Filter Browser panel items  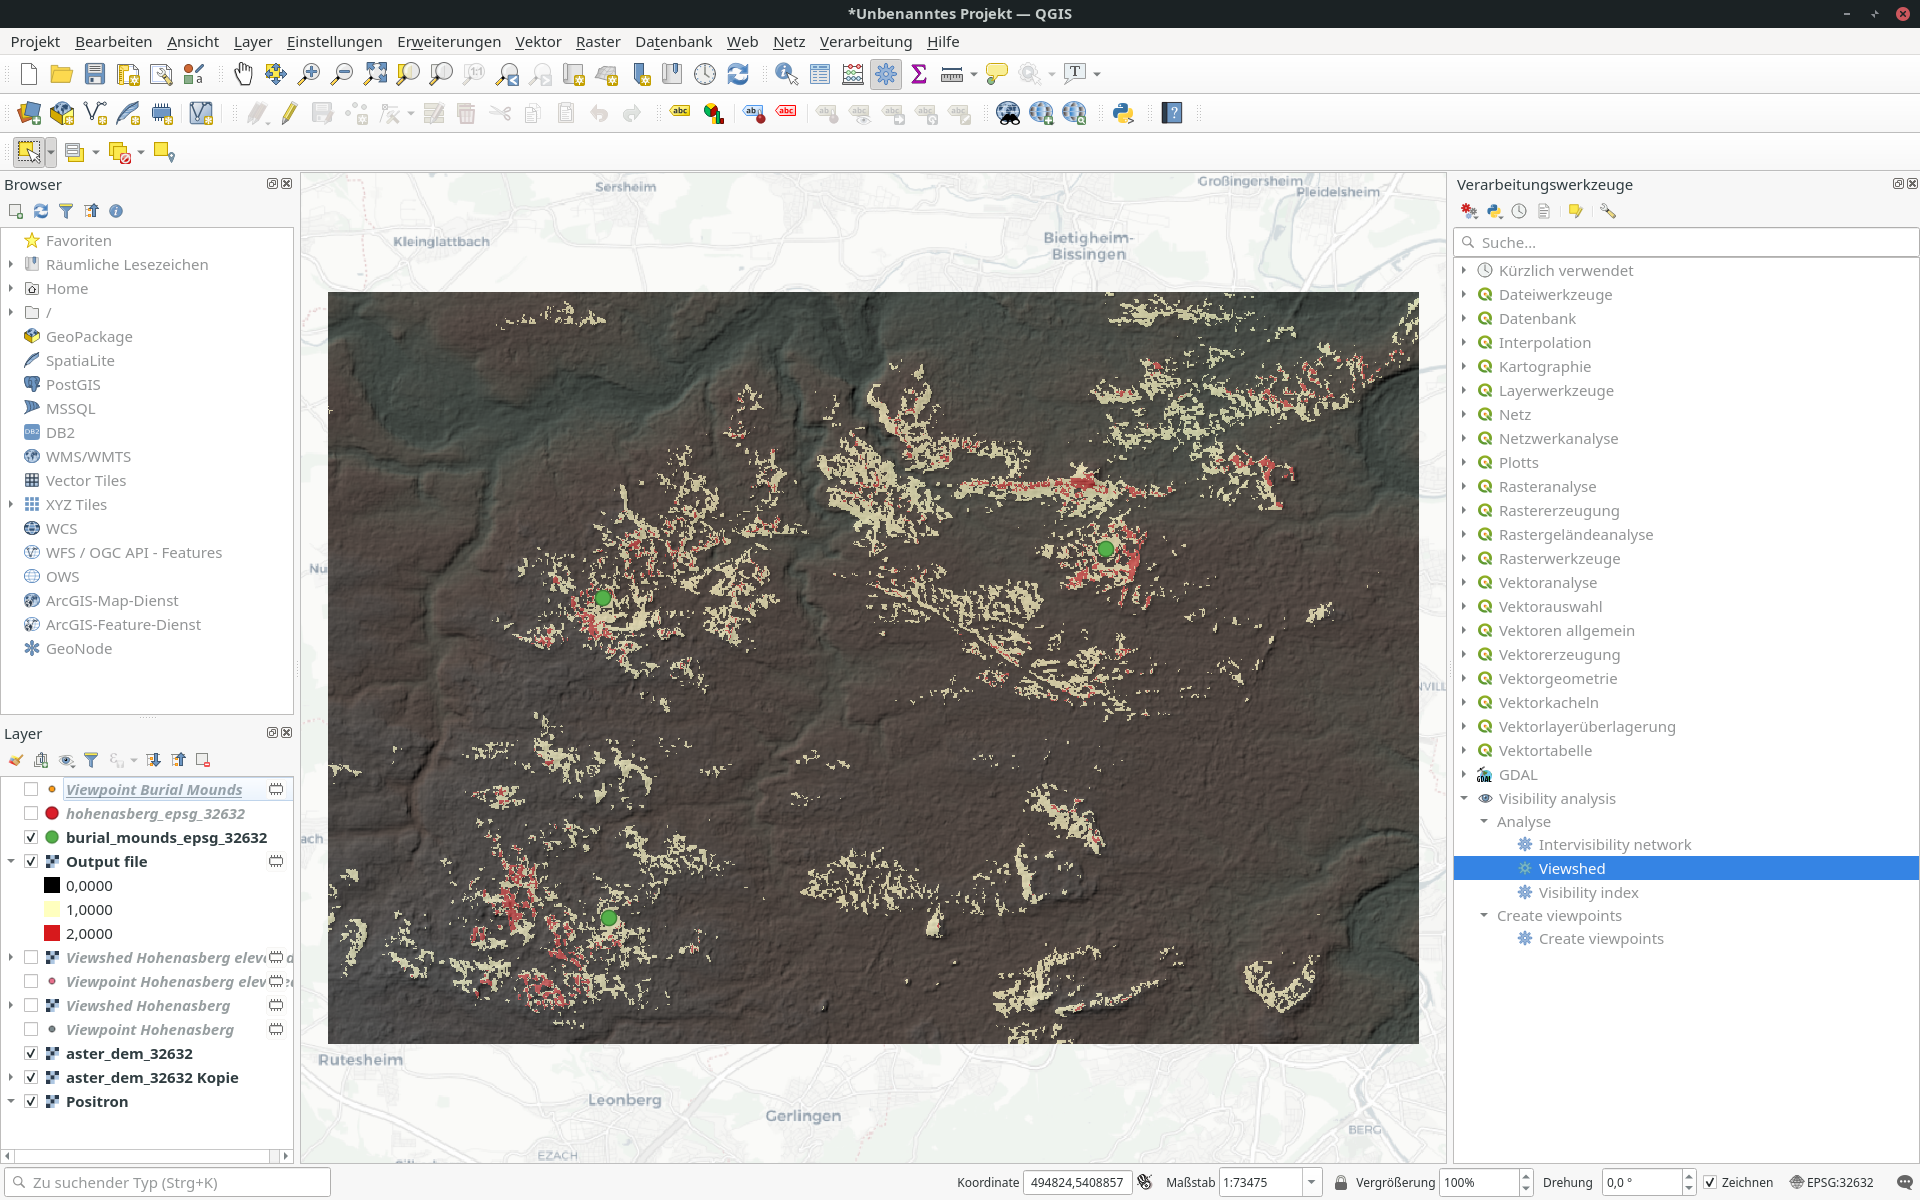point(66,211)
